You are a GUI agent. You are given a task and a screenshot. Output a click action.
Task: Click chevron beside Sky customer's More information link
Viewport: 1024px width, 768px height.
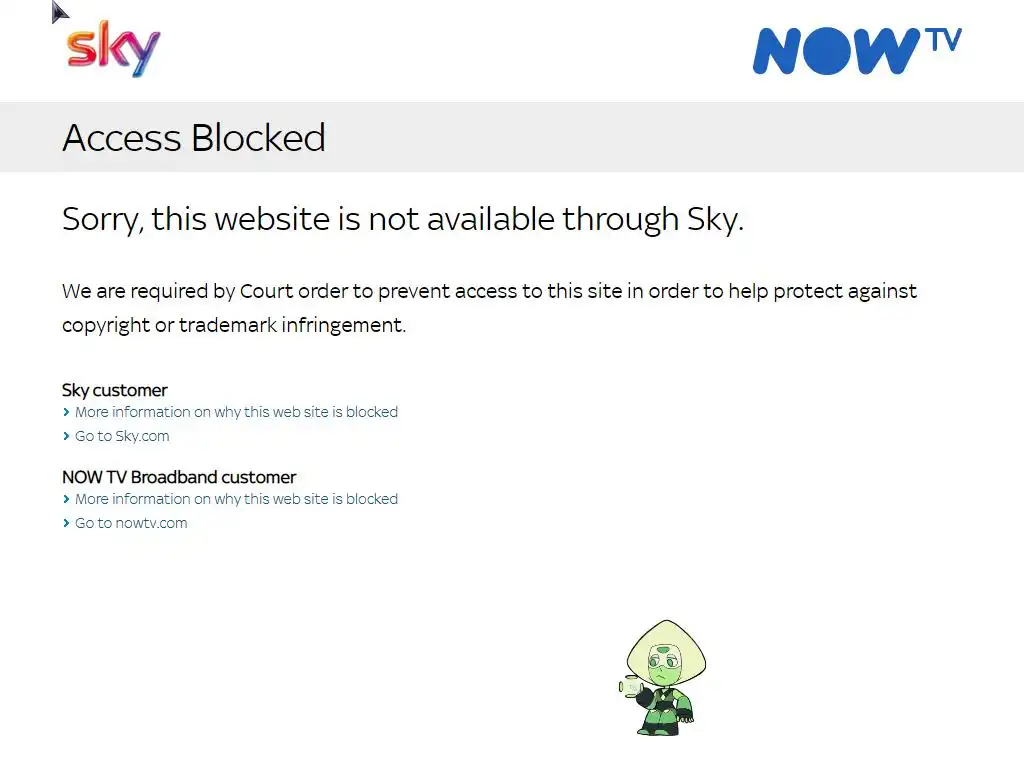(x=66, y=412)
